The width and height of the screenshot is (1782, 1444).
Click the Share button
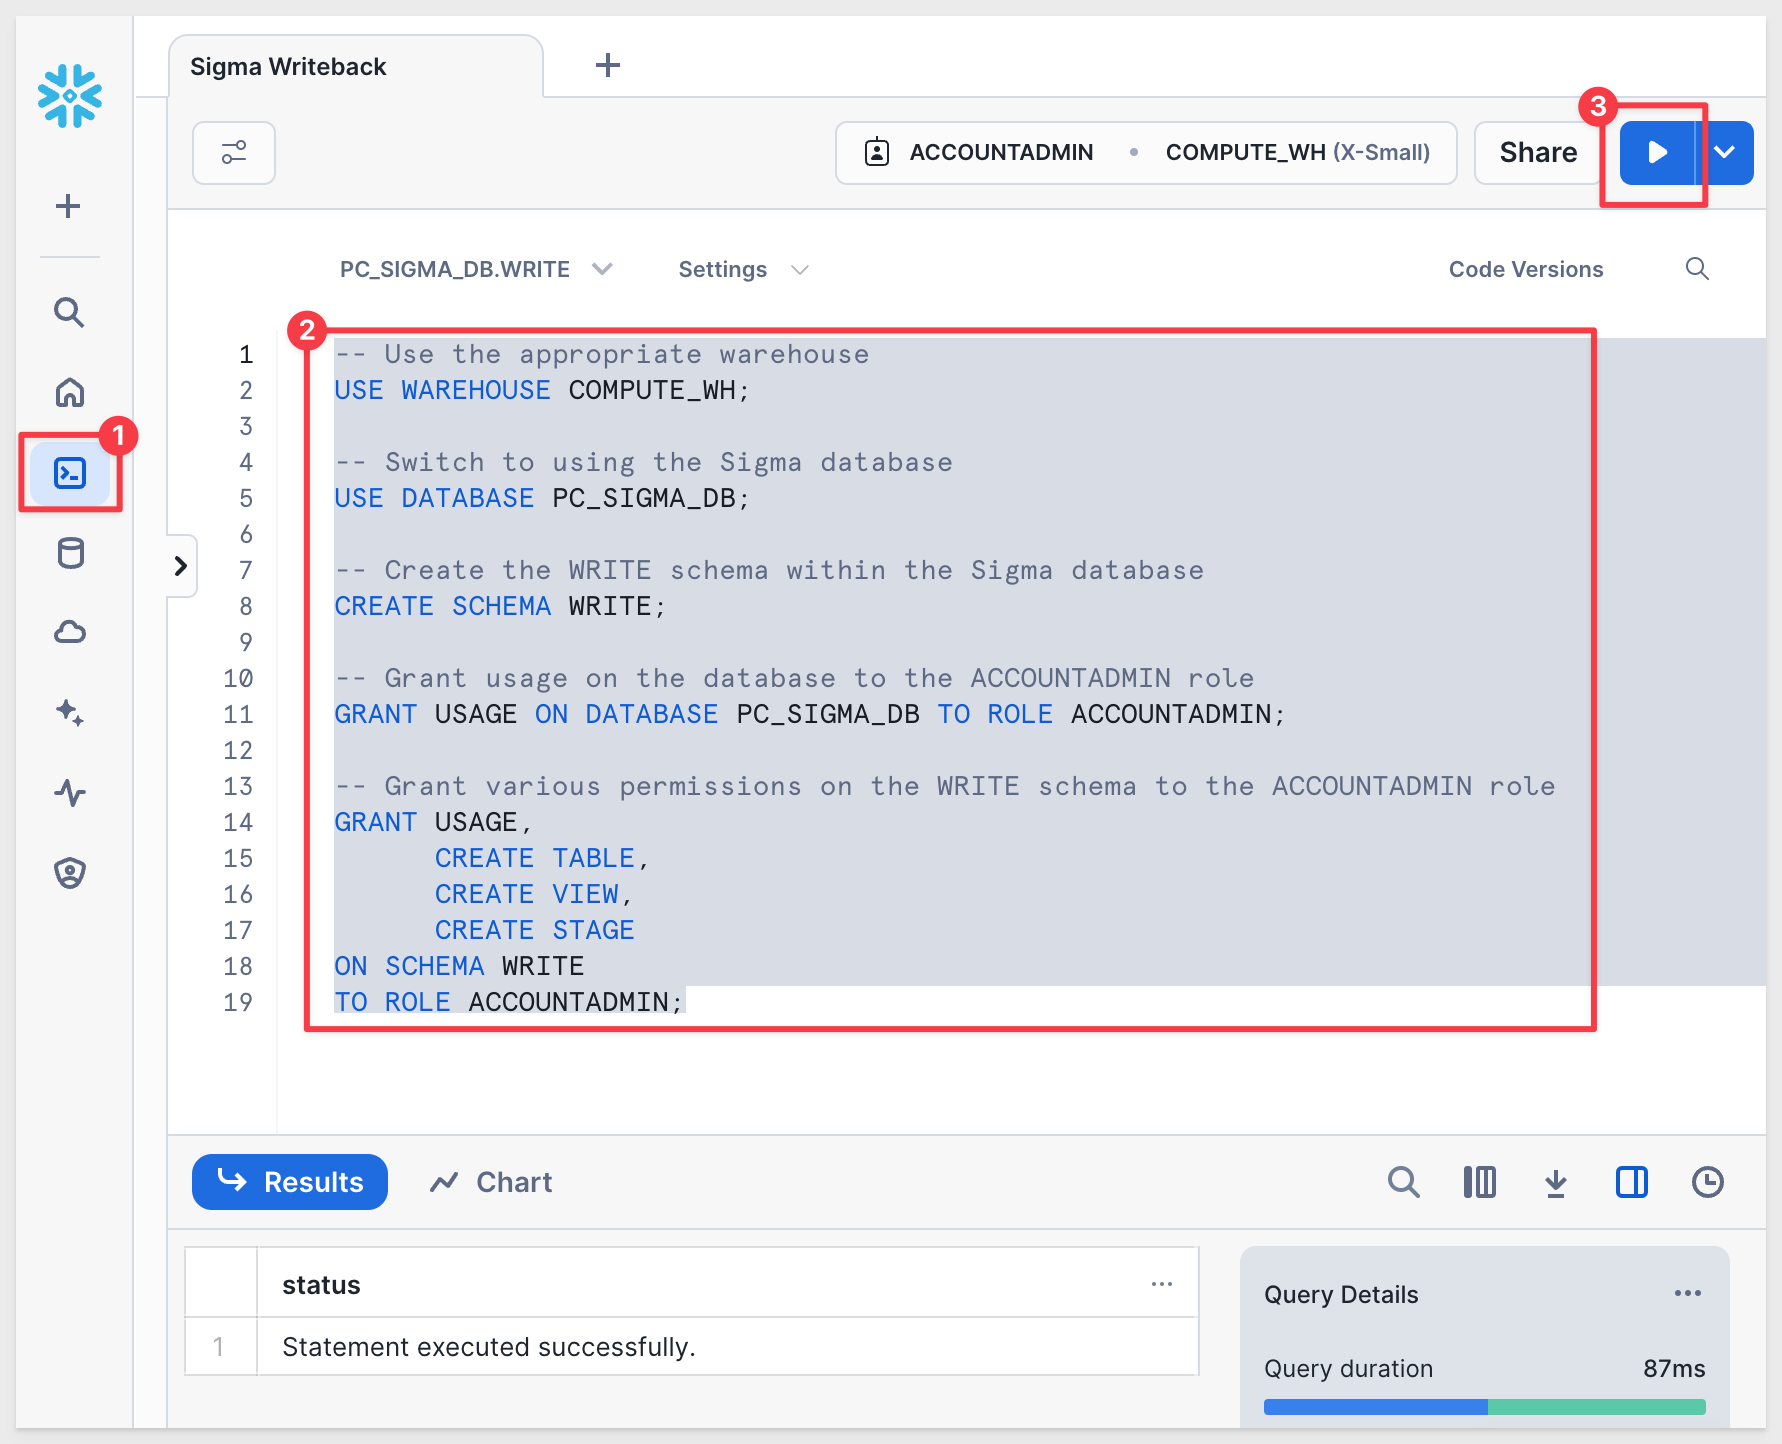tap(1538, 152)
